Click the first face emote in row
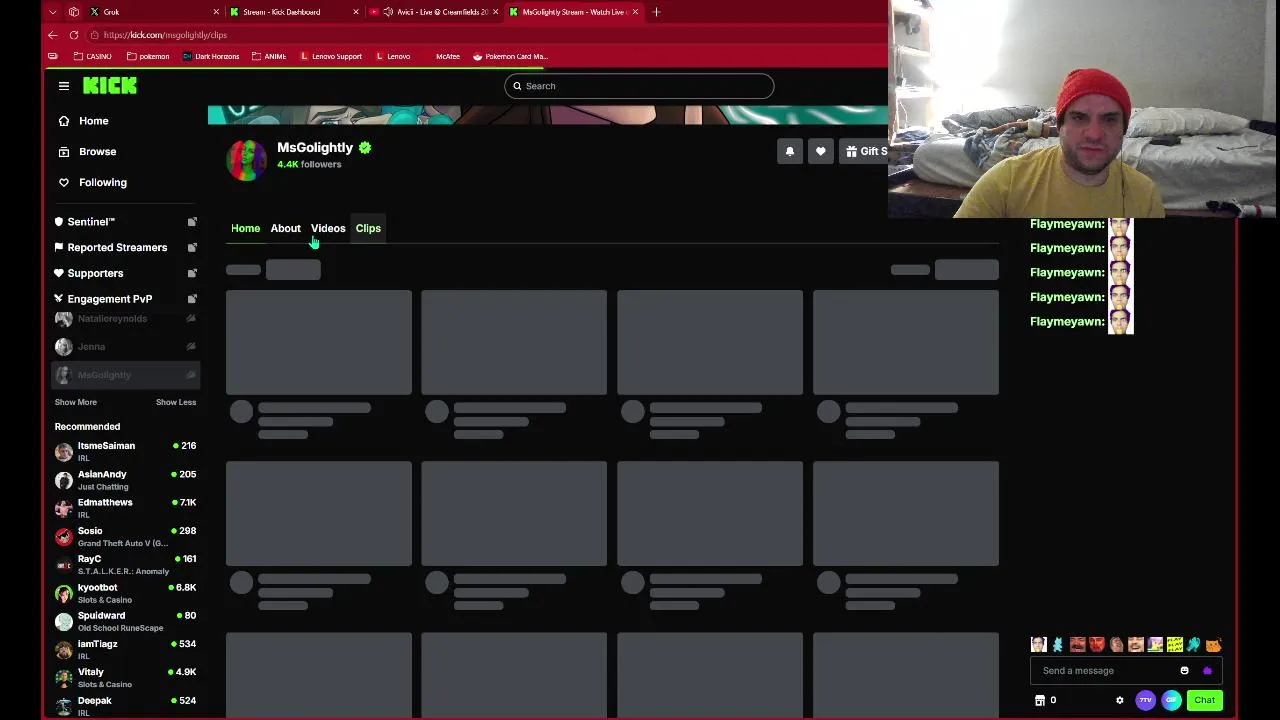 (x=1038, y=645)
